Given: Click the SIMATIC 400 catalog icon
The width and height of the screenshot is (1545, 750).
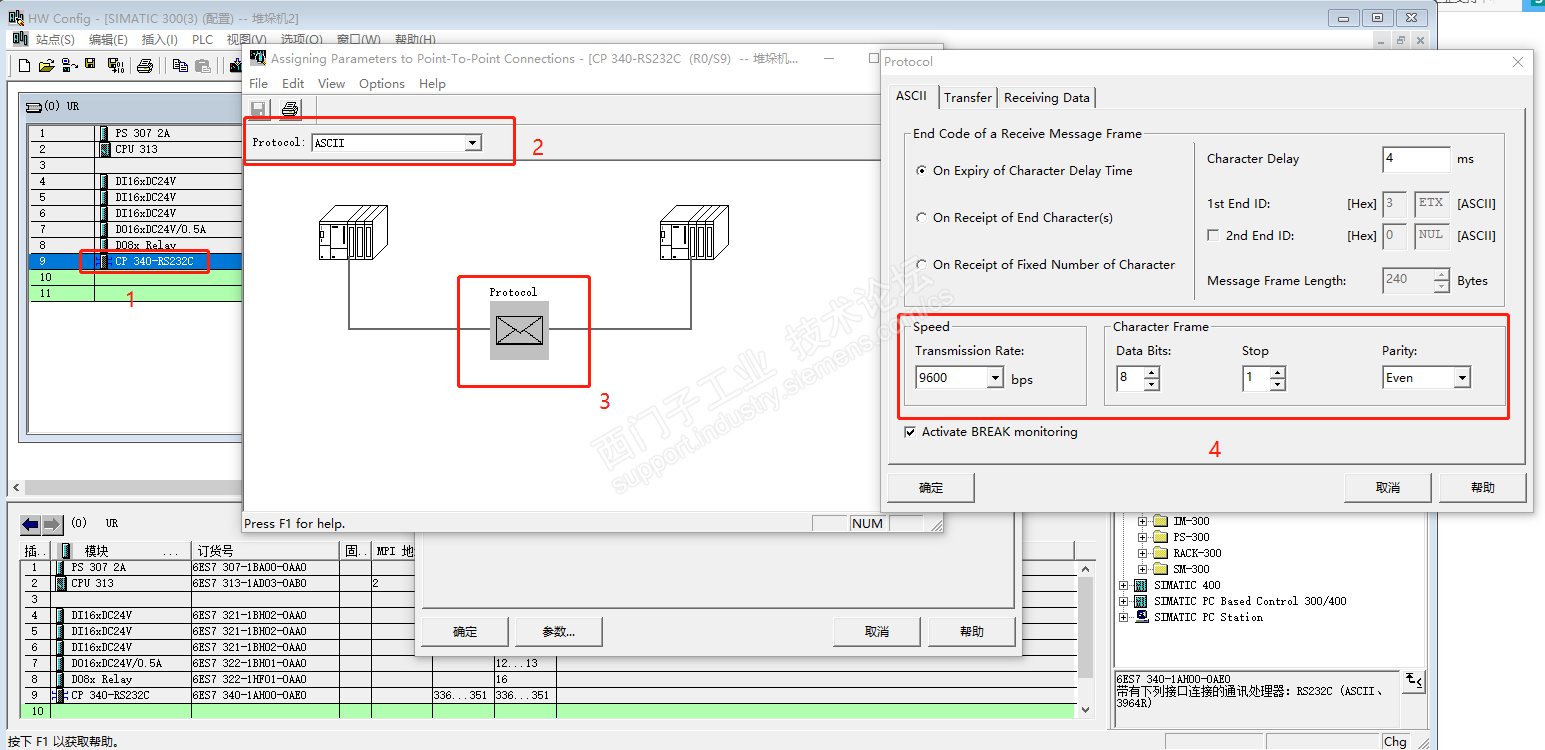Looking at the screenshot, I should (x=1140, y=585).
